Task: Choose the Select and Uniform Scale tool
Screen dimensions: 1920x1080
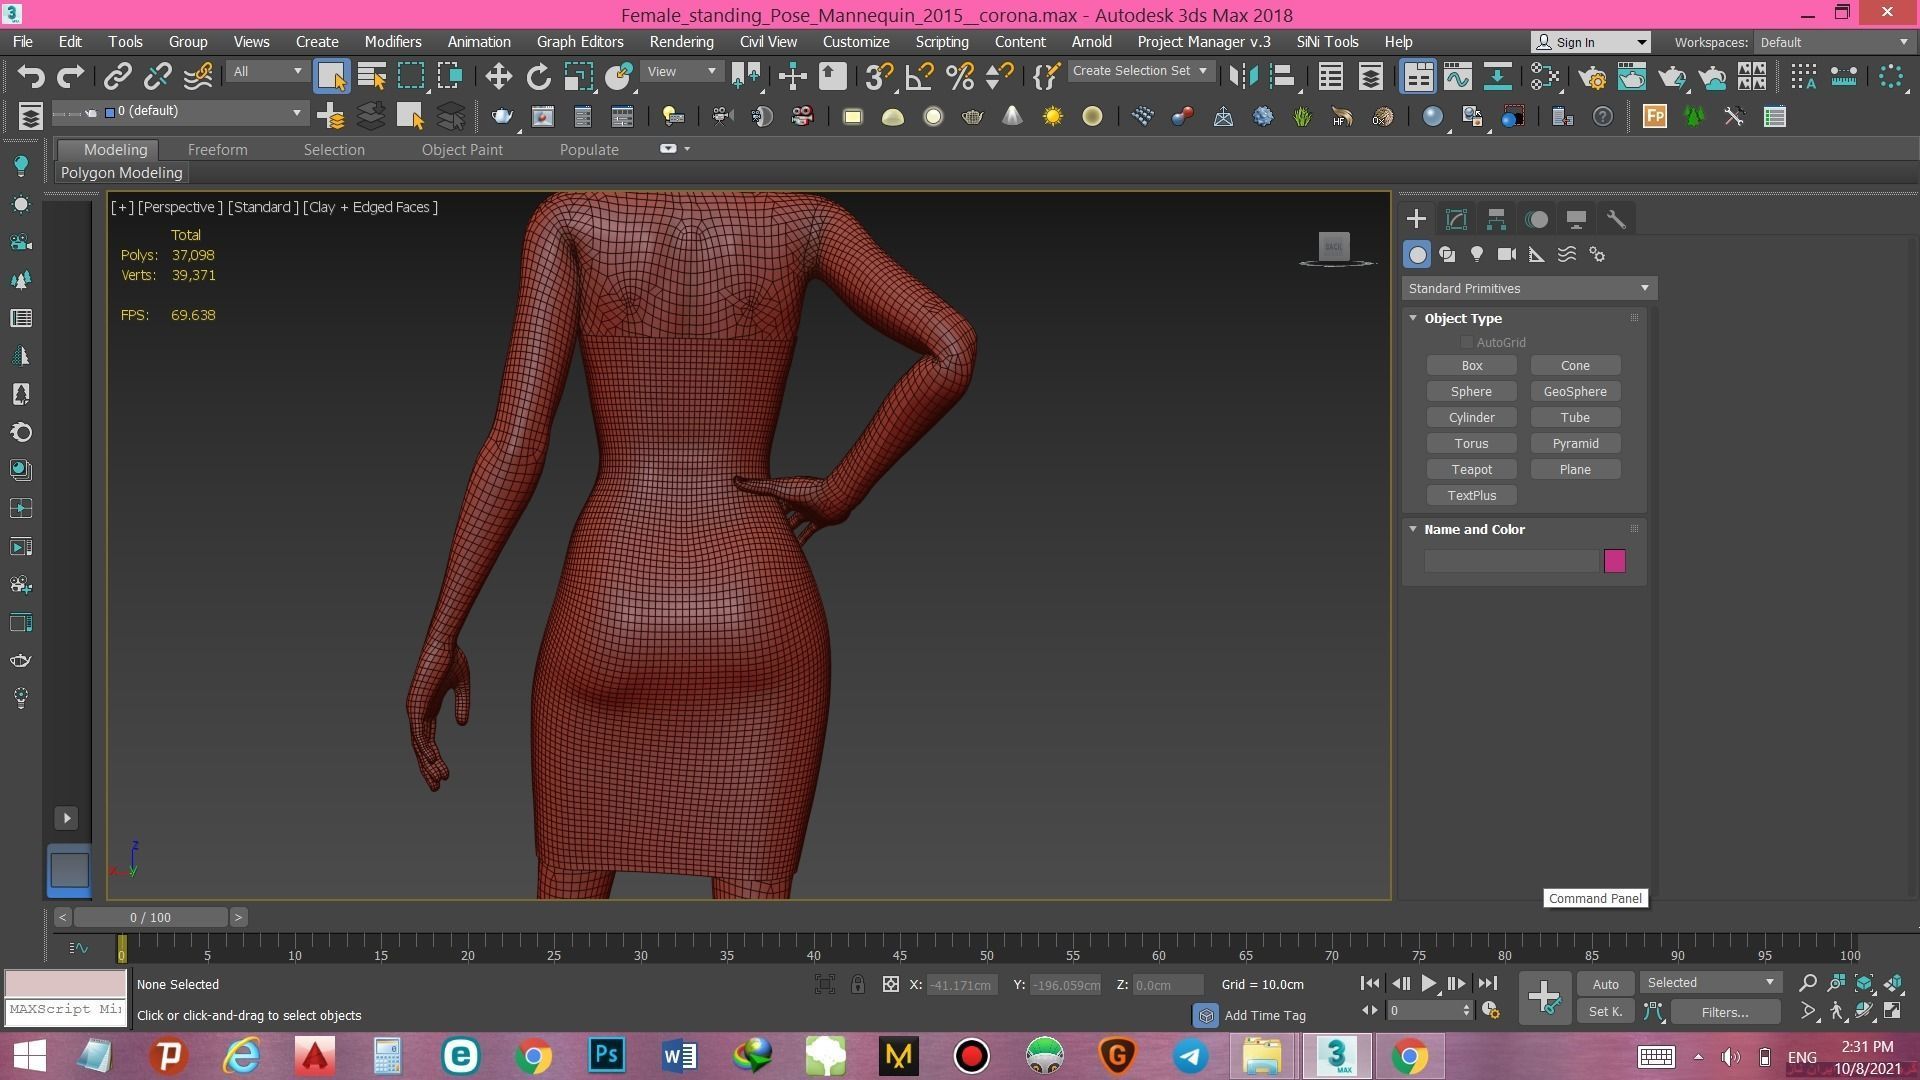Action: [x=578, y=76]
